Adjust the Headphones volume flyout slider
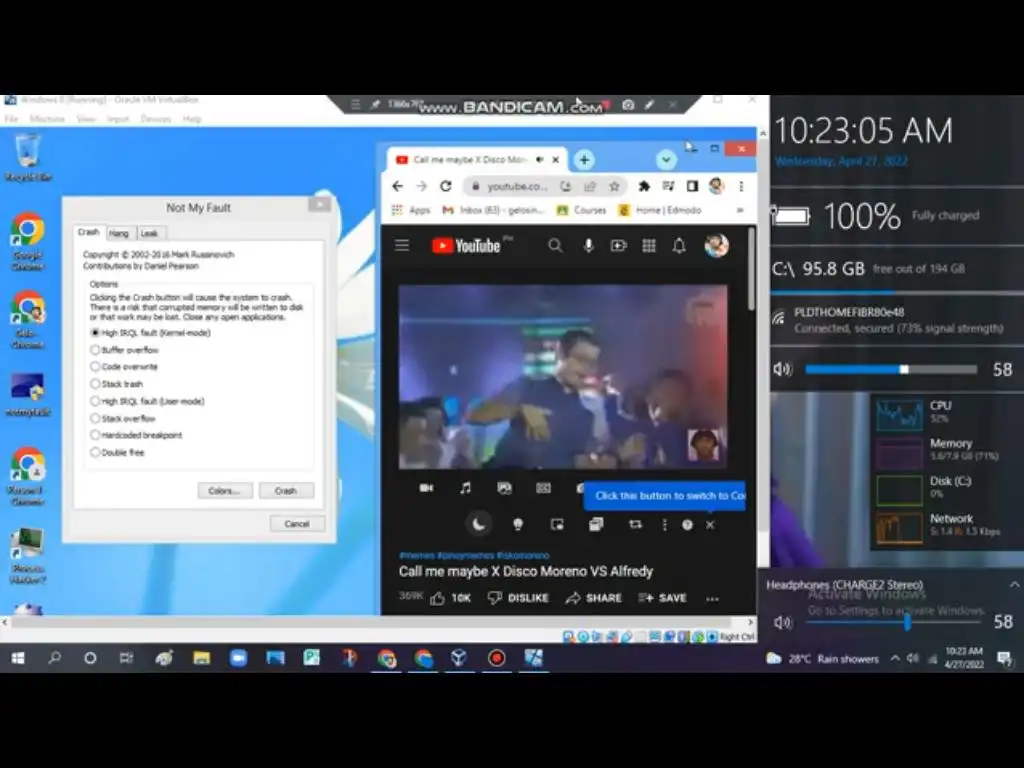The height and width of the screenshot is (768, 1024). point(893,622)
